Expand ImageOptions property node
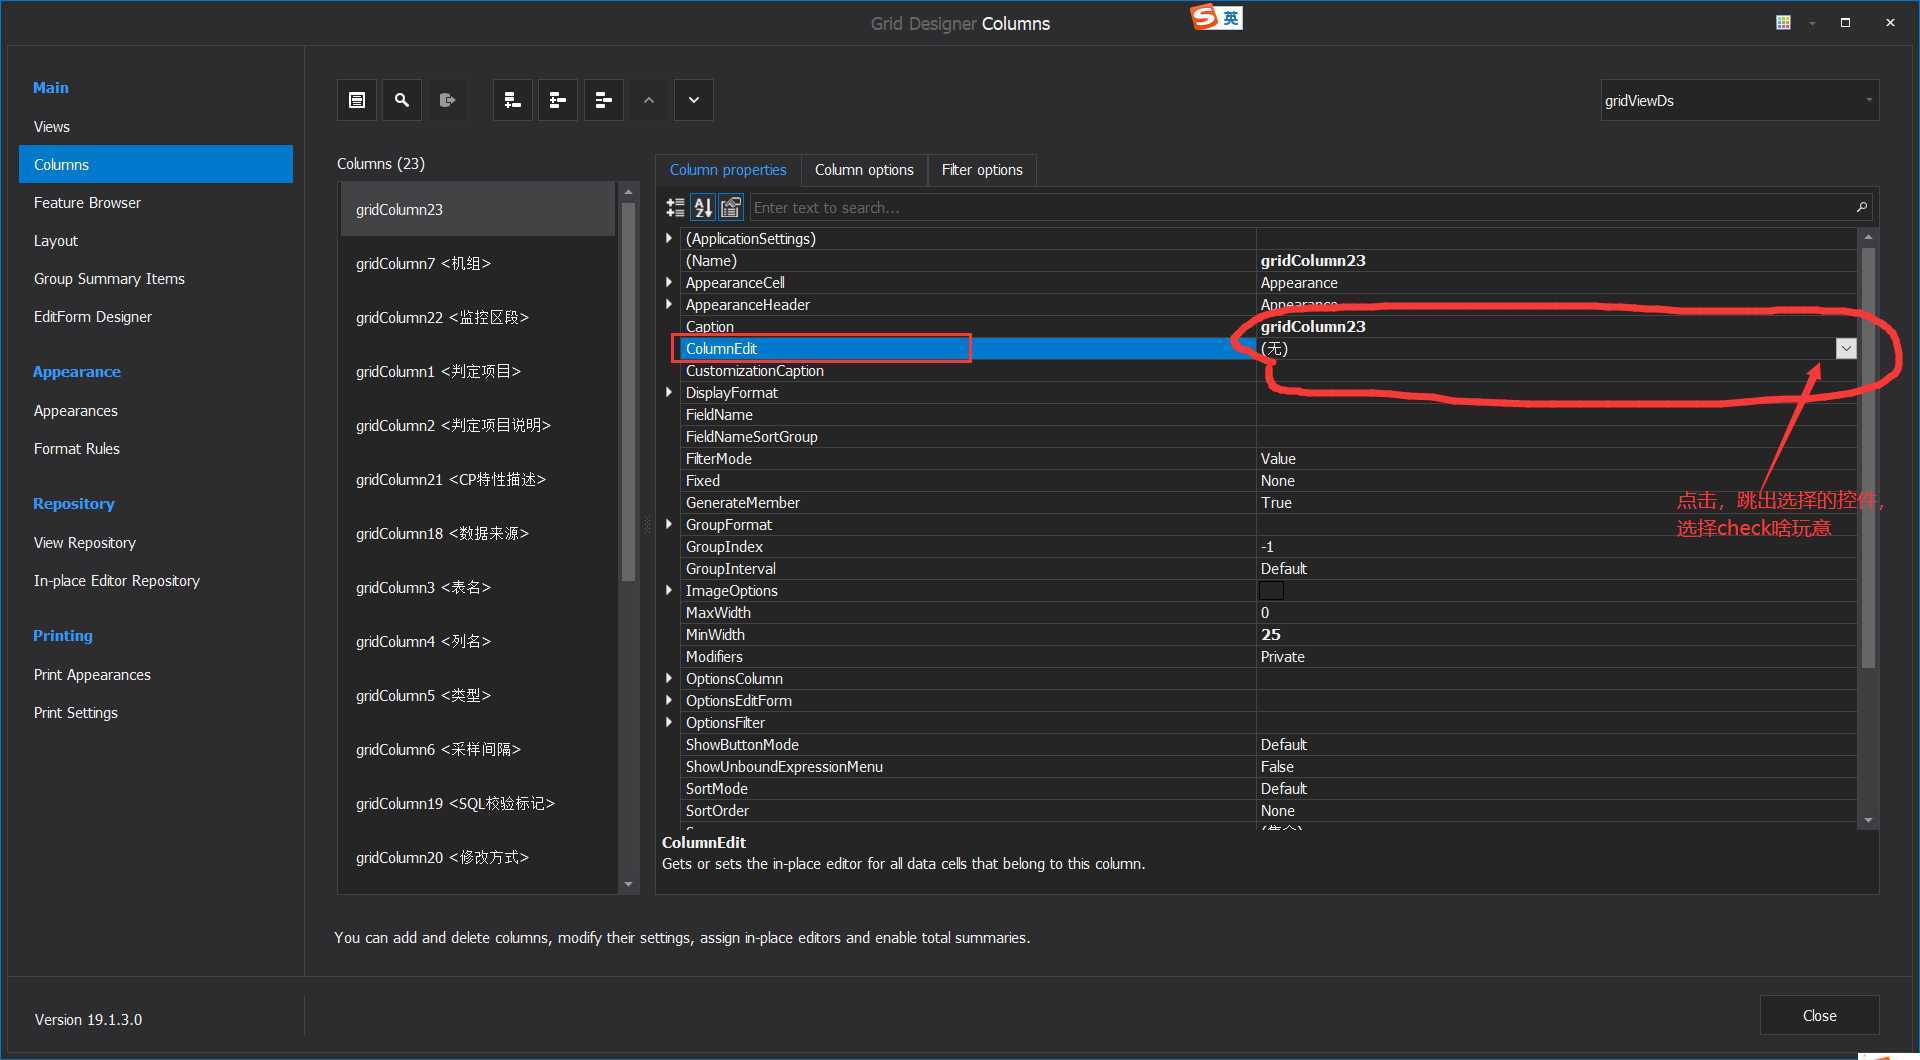Screen dimensions: 1920x1060 pos(669,590)
